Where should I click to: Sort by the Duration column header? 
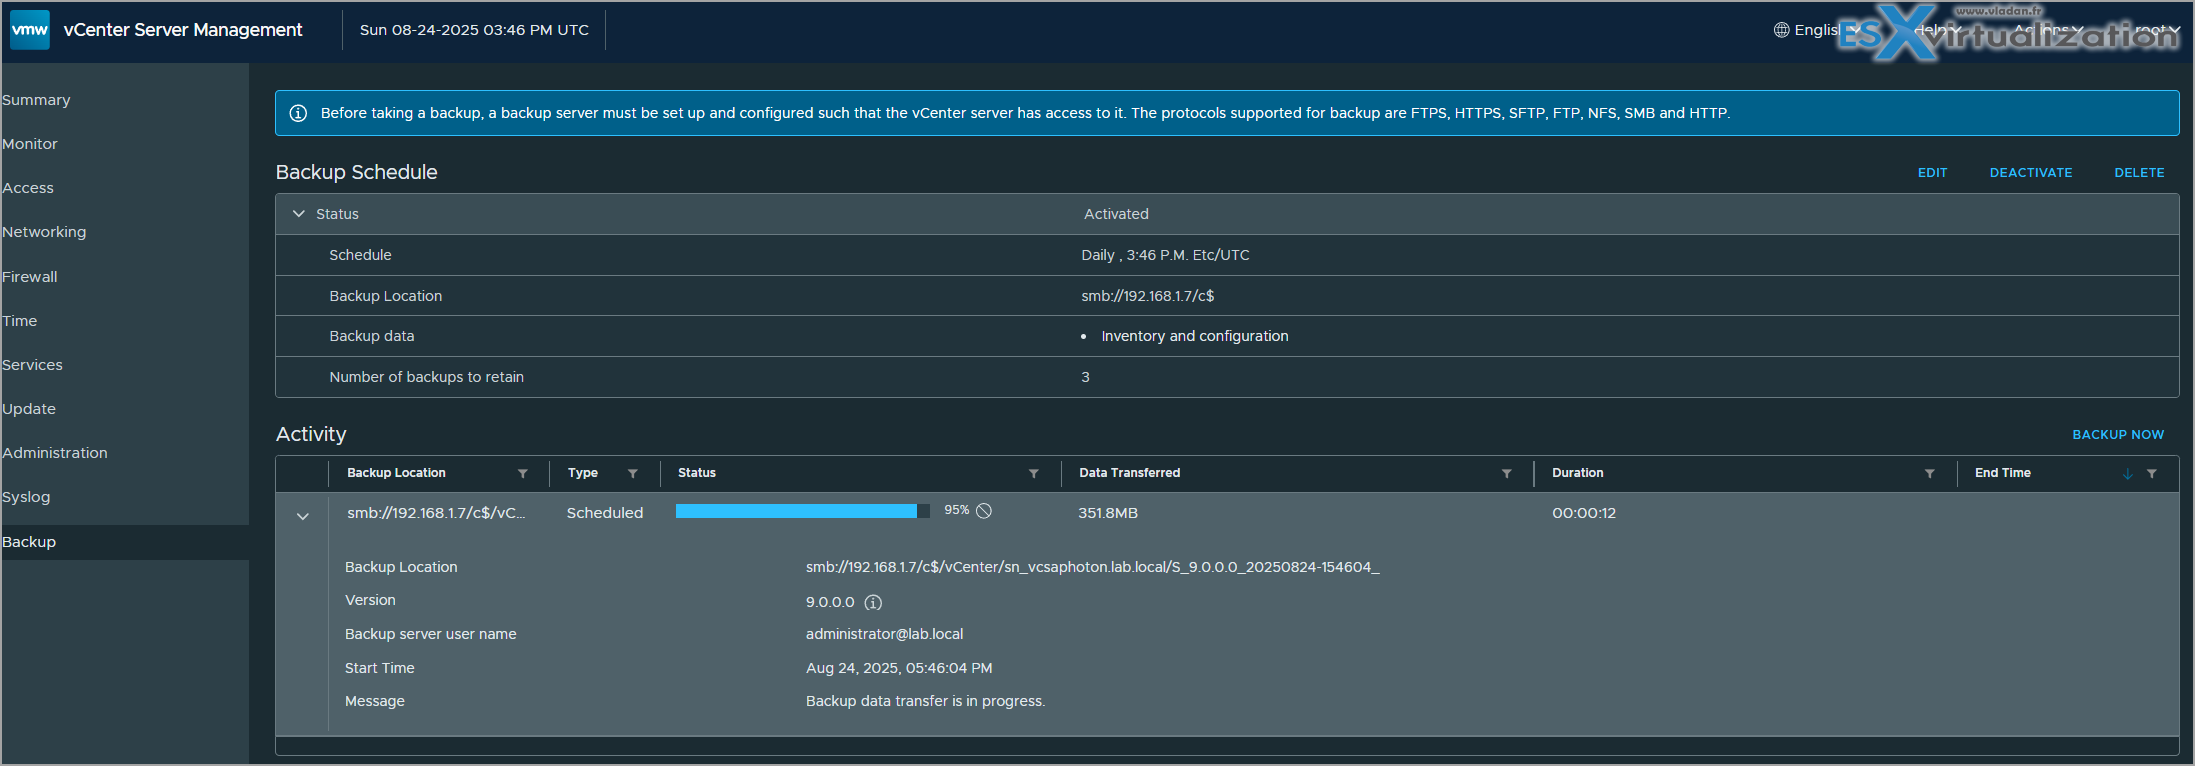1578,473
